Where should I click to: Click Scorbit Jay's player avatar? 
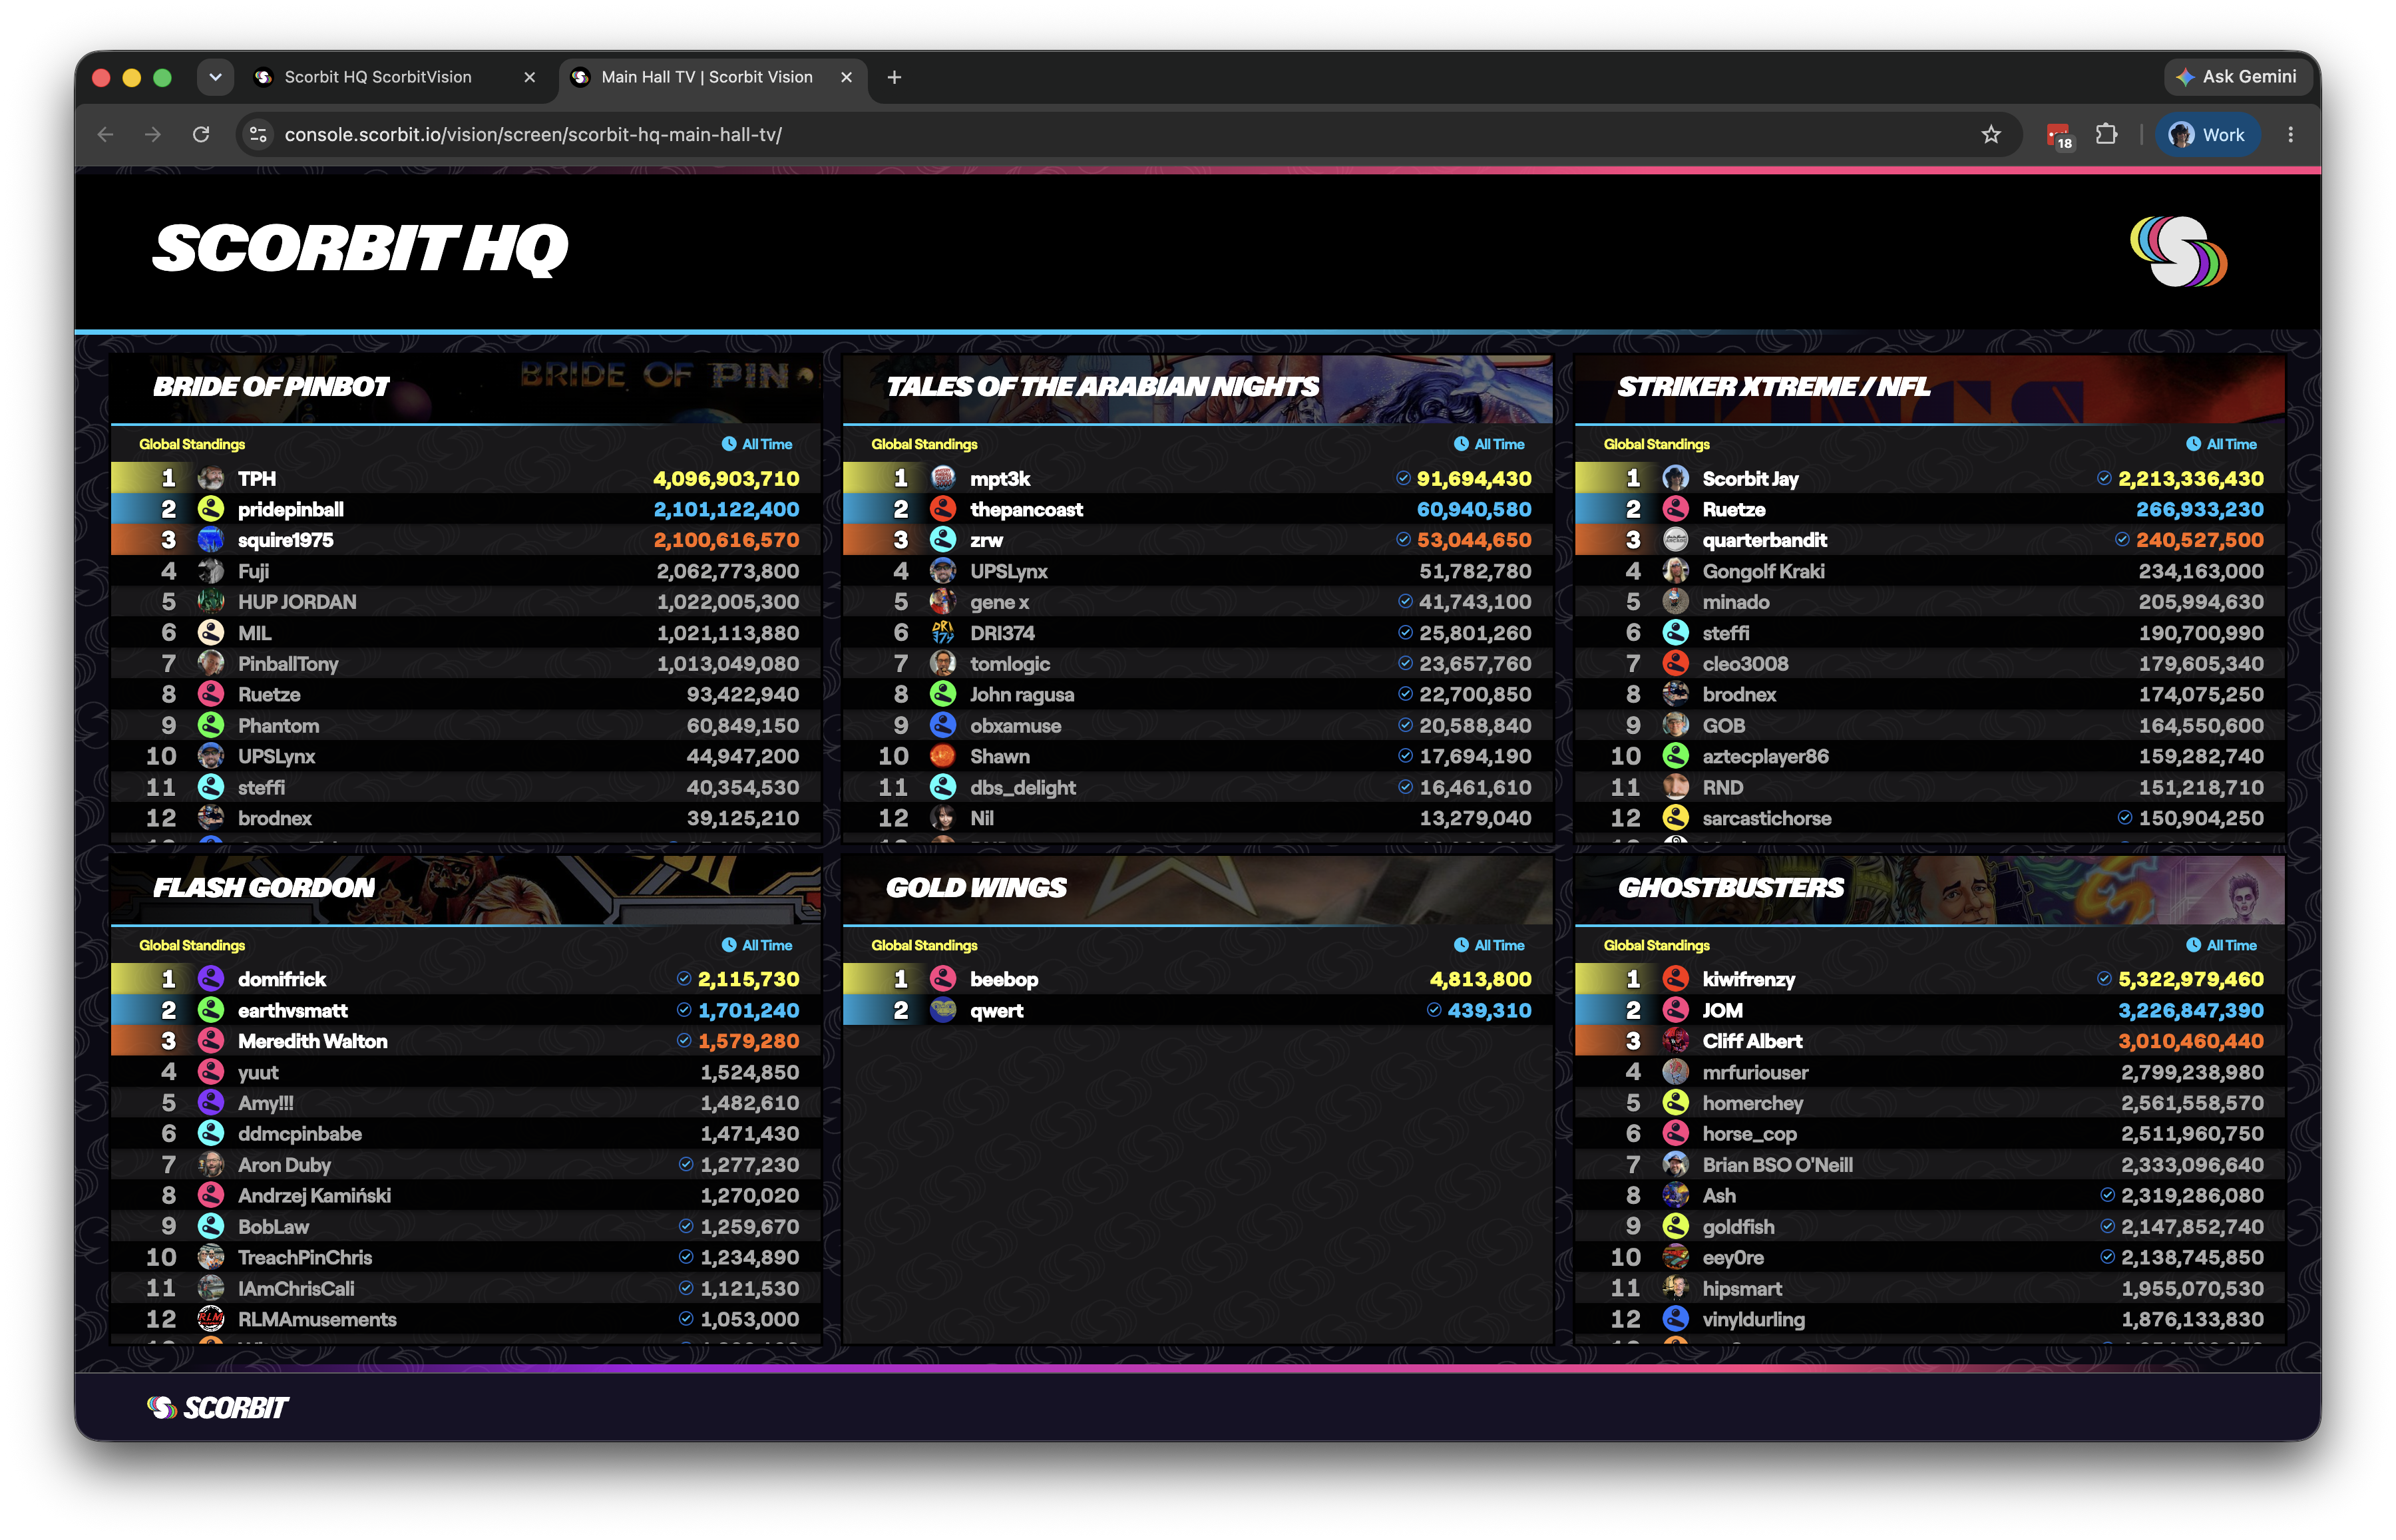1675,478
